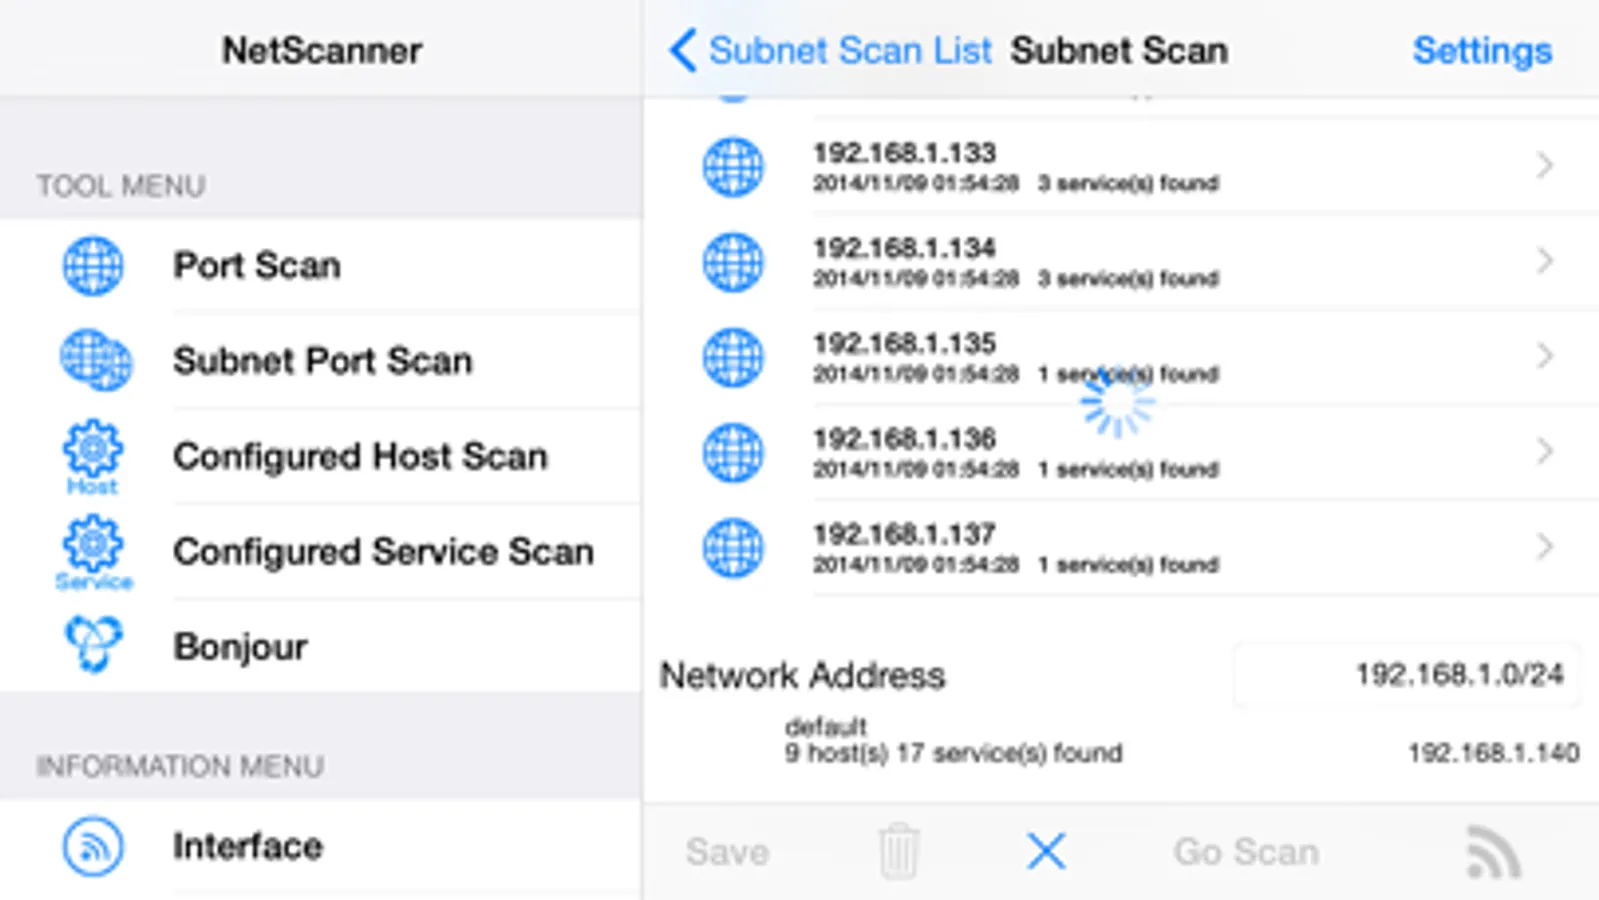This screenshot has height=900, width=1599.
Task: Select the Bonjour menu entry
Action: point(320,647)
